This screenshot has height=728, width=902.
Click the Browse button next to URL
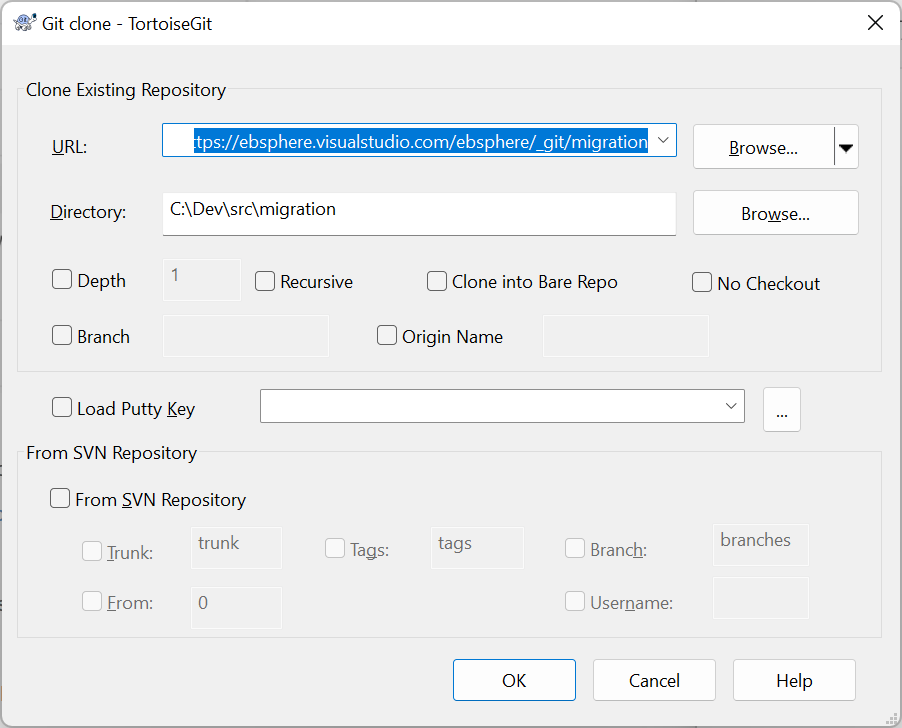tap(763, 147)
